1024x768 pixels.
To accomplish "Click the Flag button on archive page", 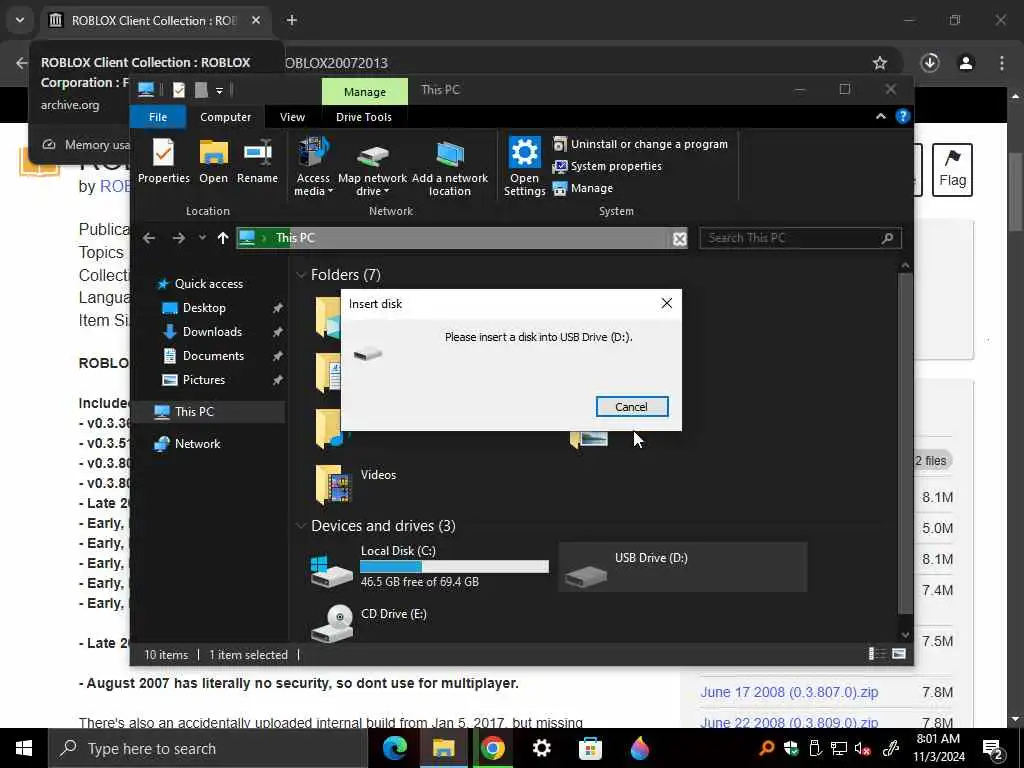I will (x=952, y=170).
